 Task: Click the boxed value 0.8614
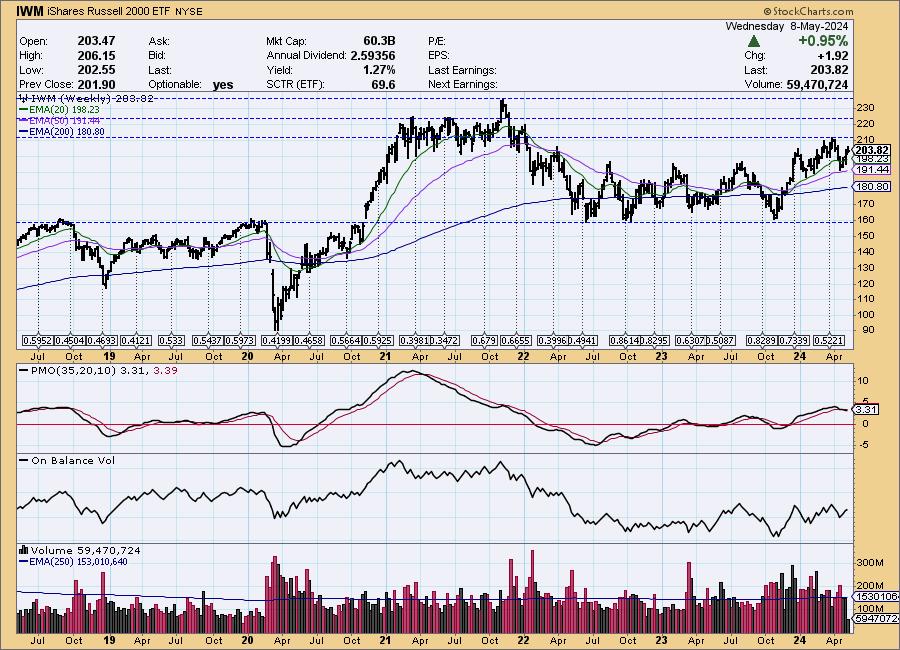point(624,341)
